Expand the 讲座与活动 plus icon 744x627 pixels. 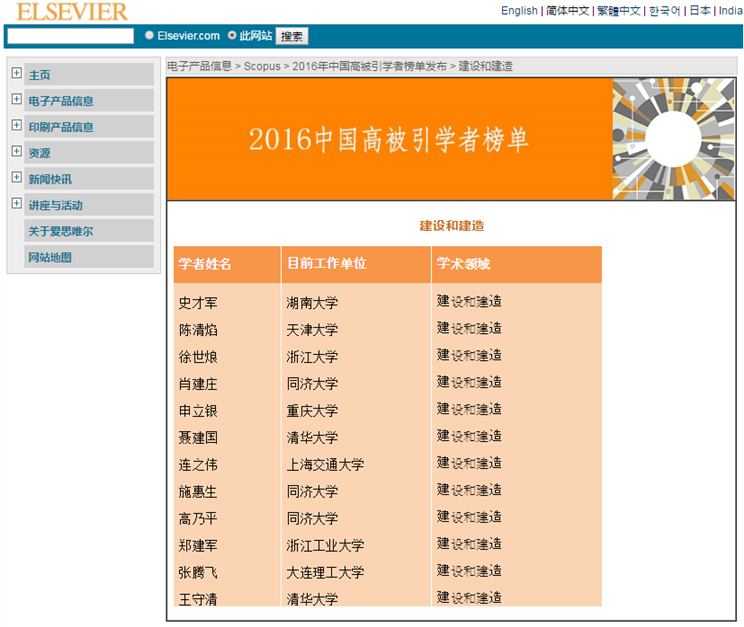coord(17,203)
